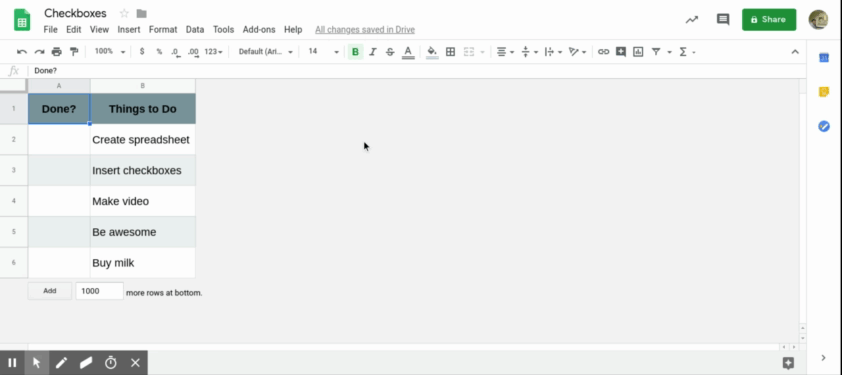Open the Add-ons menu
Viewport: 842px width, 375px height.
259,30
